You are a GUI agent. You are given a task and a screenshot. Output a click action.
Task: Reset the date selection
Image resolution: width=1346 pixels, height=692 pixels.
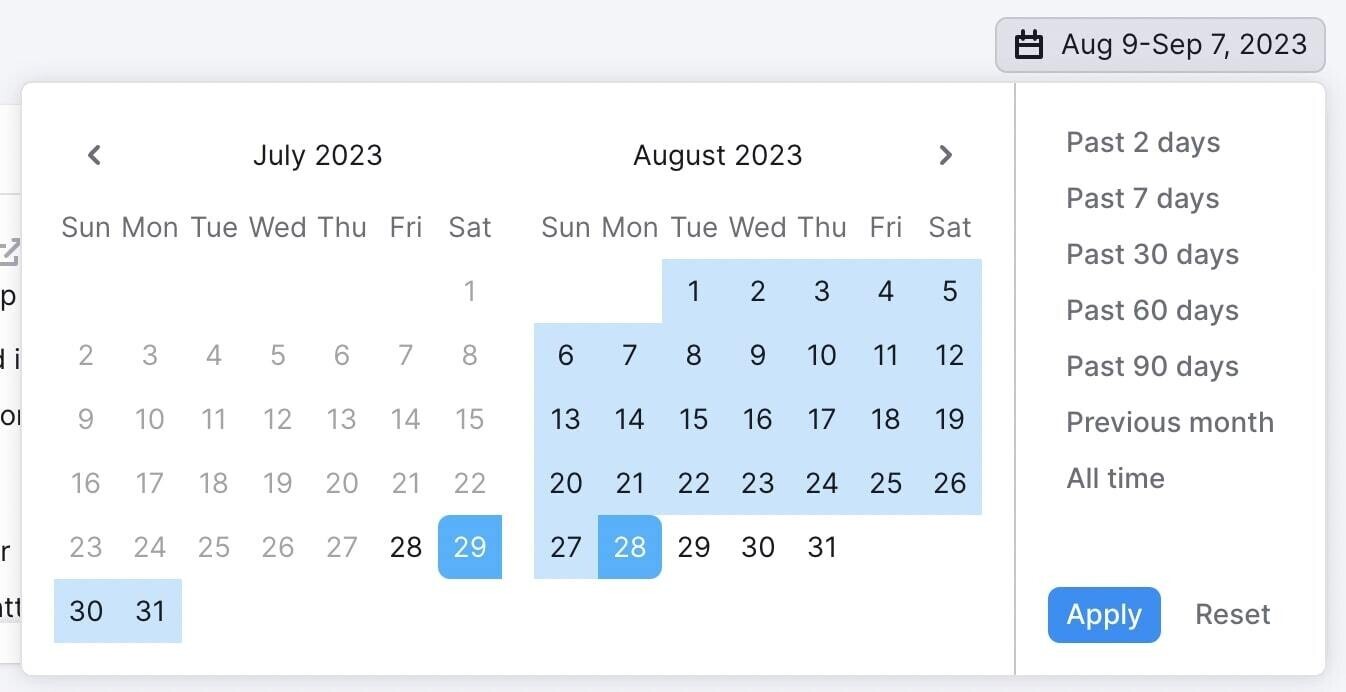tap(1232, 614)
